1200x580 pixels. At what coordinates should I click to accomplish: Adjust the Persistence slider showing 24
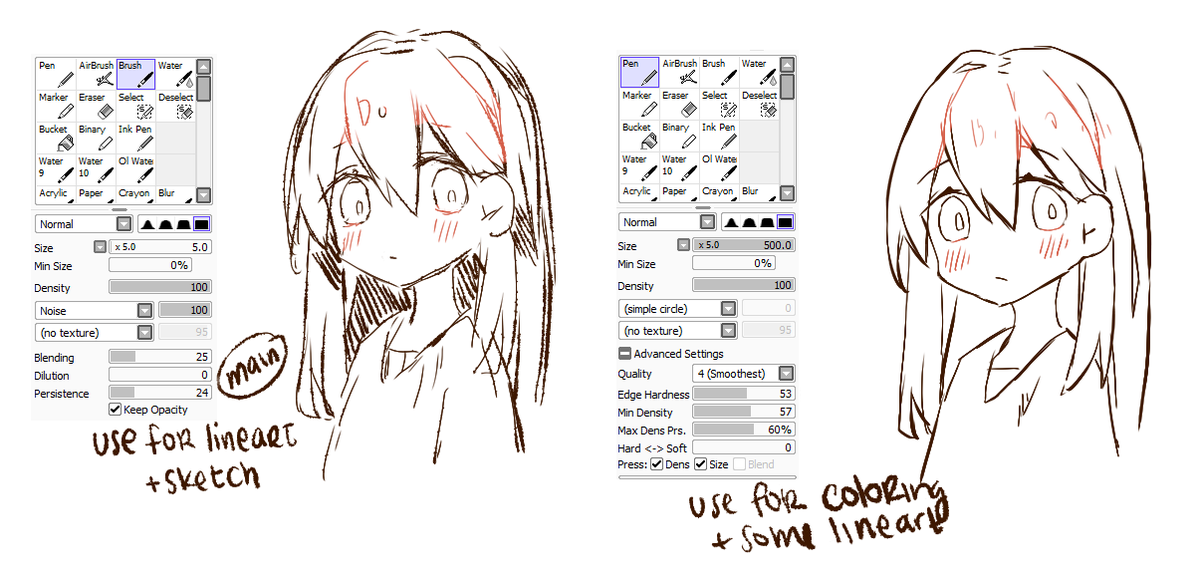click(x=160, y=393)
